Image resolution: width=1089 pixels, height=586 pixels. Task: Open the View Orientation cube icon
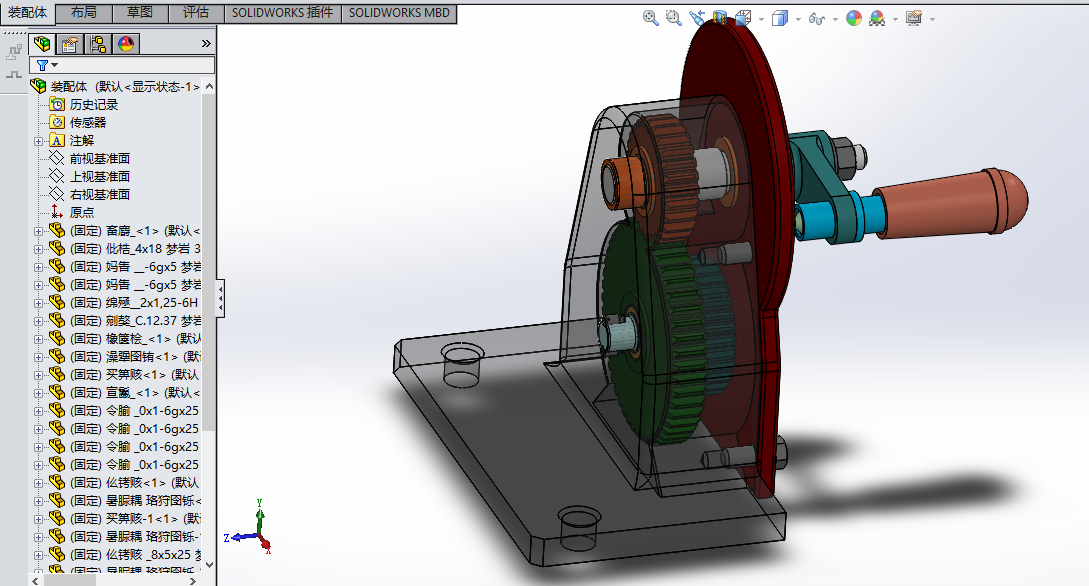coord(742,18)
